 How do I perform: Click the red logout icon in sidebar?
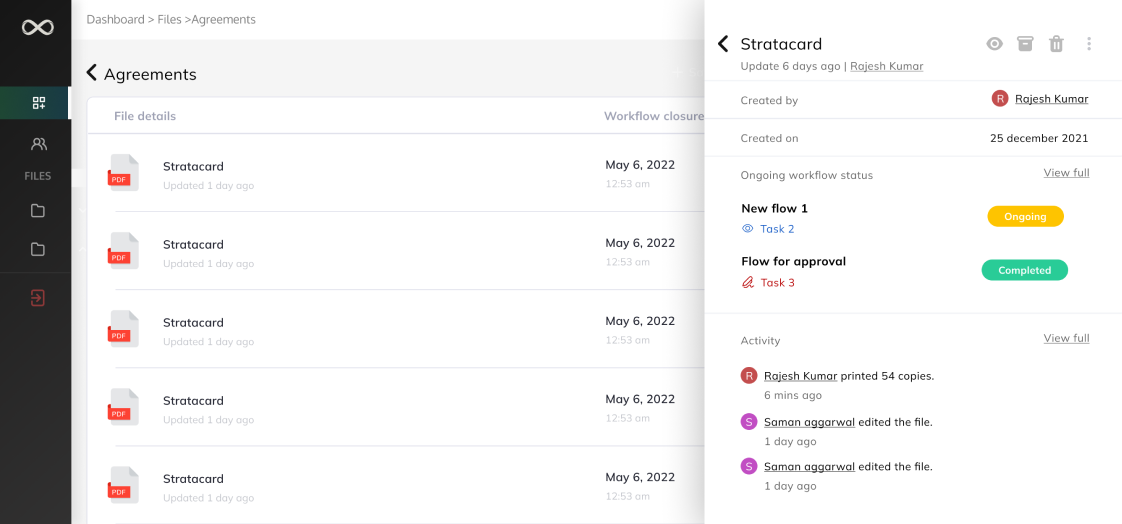pyautogui.click(x=38, y=298)
